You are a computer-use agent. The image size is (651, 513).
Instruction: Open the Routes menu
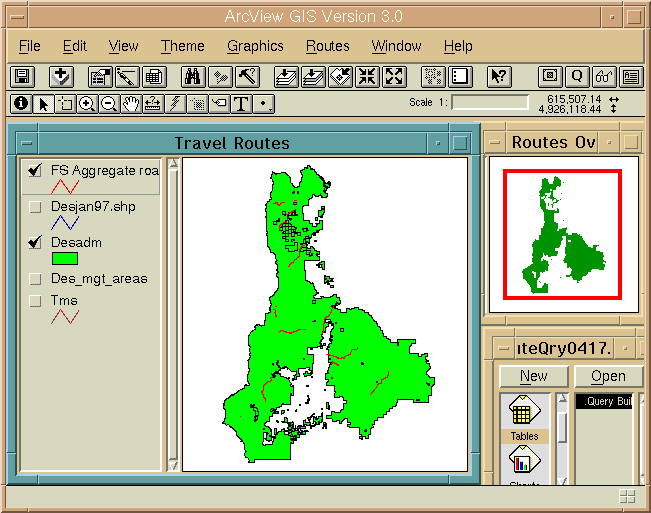pos(328,46)
